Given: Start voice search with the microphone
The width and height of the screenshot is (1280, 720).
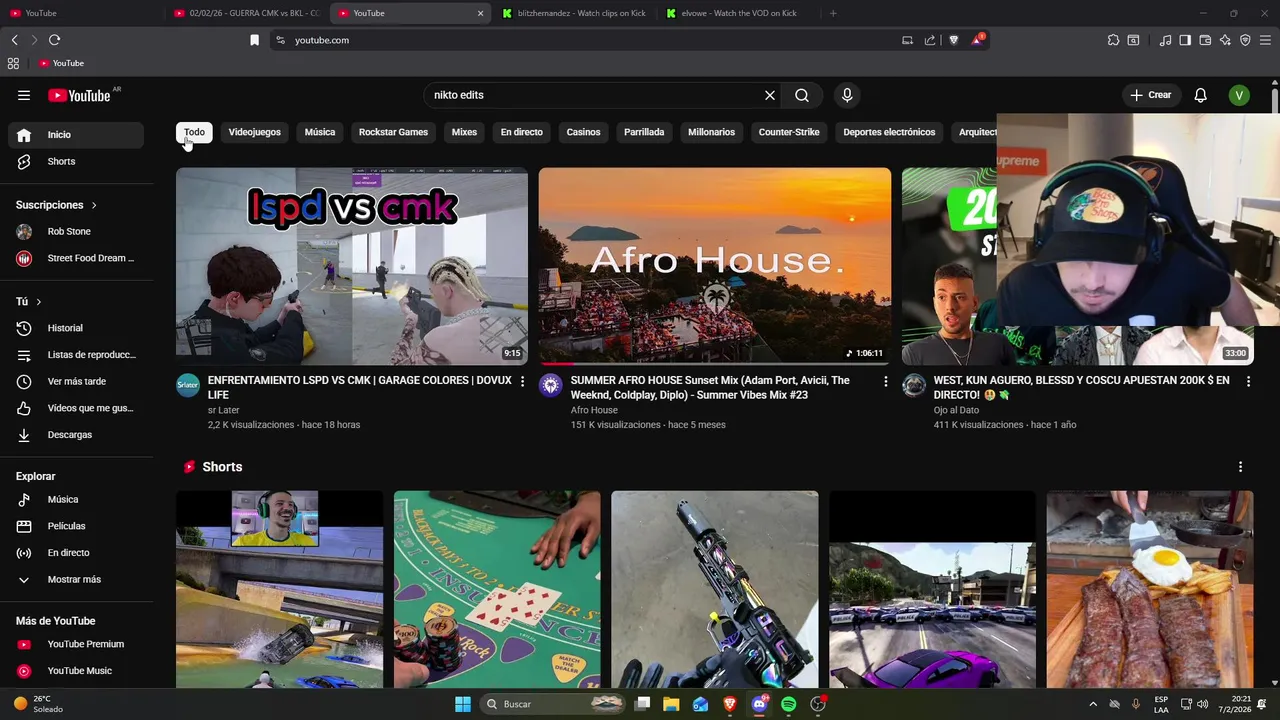Looking at the screenshot, I should pyautogui.click(x=847, y=95).
